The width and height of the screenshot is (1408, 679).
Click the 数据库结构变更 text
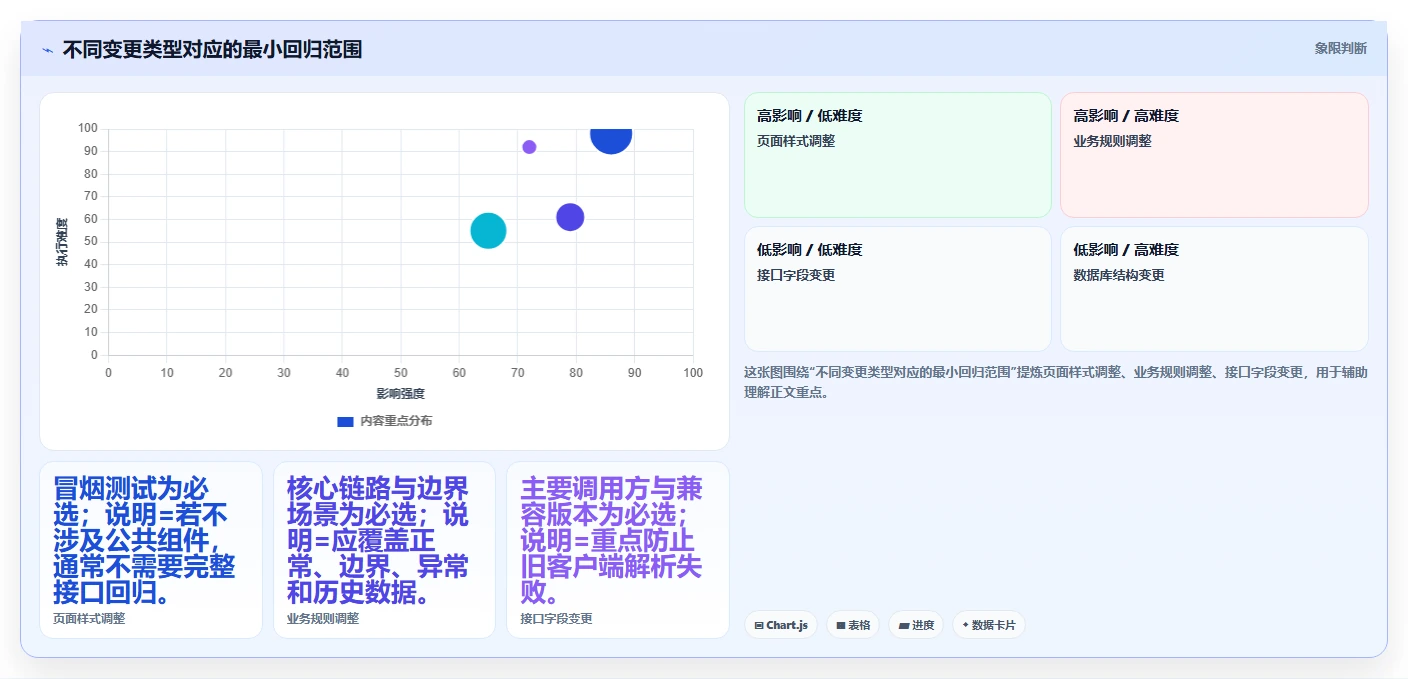point(1119,275)
